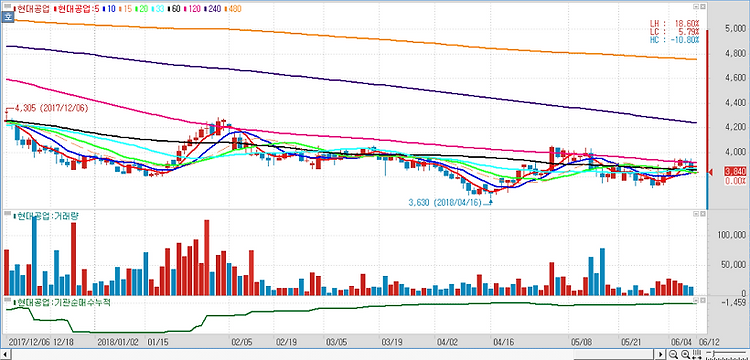Minimize the price chart panel
This screenshot has height=360, width=750.
[696, 8]
